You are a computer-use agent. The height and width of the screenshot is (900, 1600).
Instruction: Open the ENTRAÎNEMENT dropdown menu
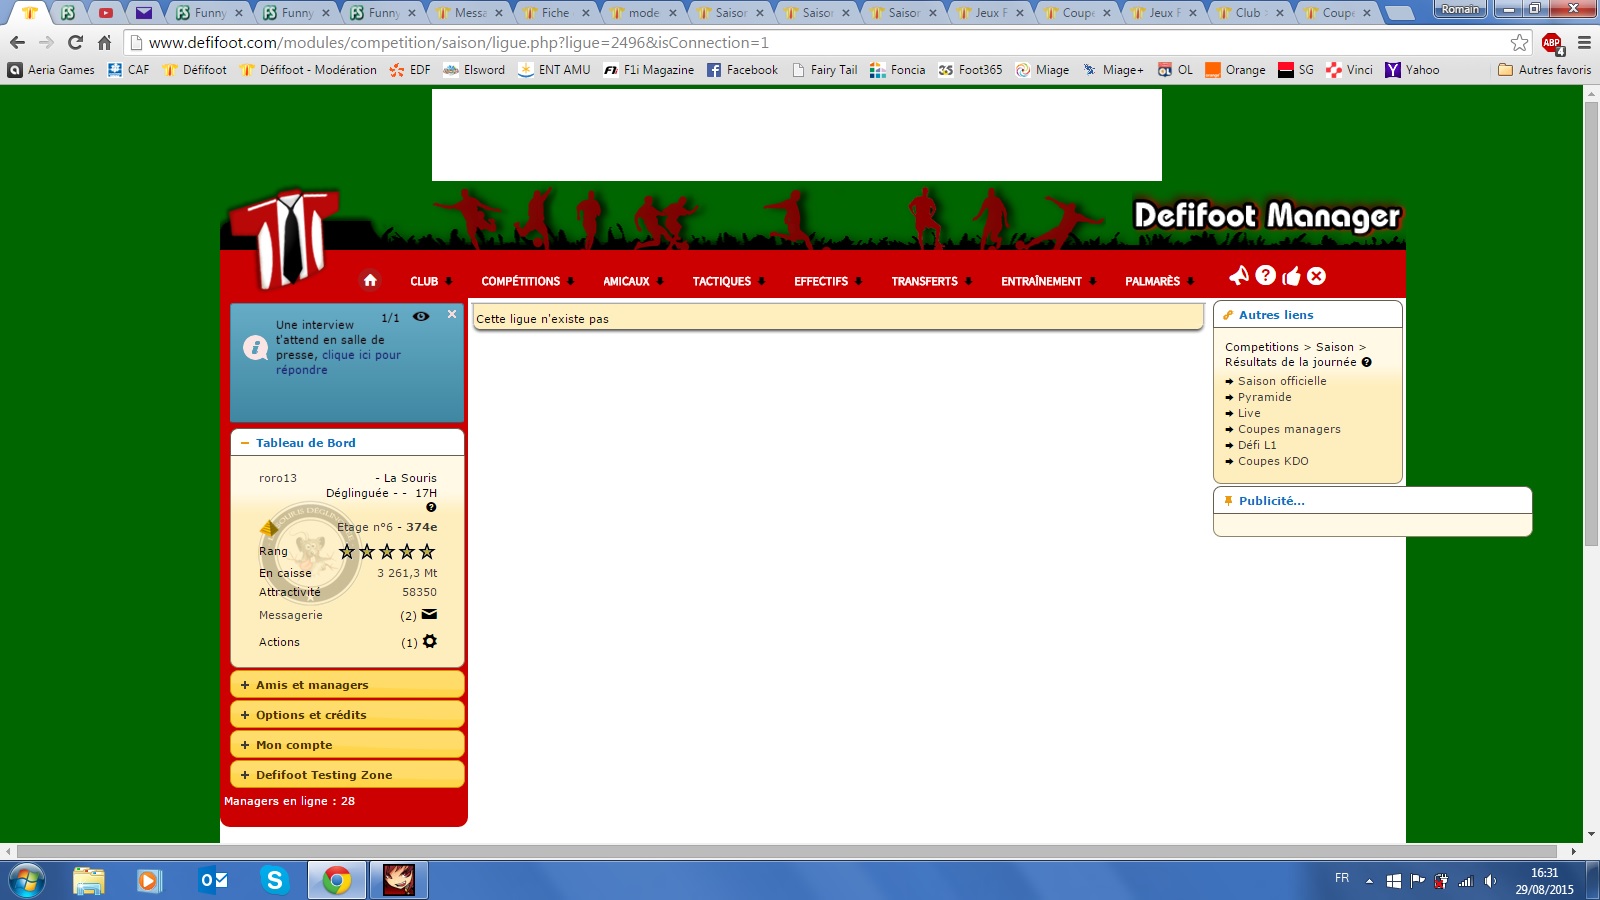[1049, 281]
